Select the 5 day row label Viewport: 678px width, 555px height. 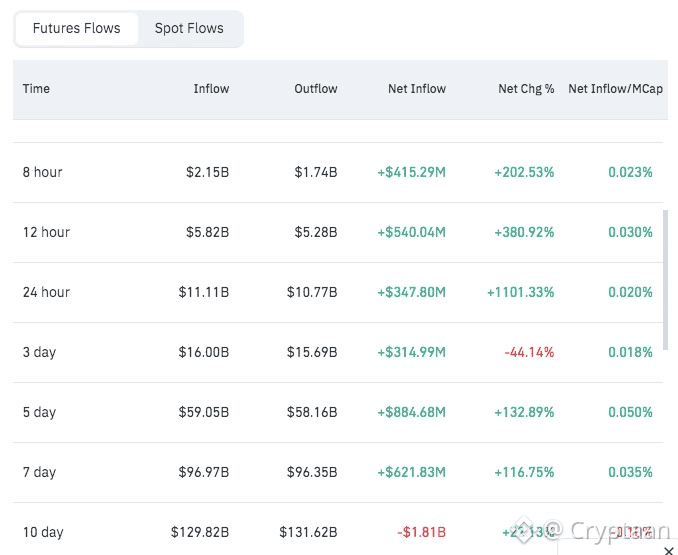point(39,412)
